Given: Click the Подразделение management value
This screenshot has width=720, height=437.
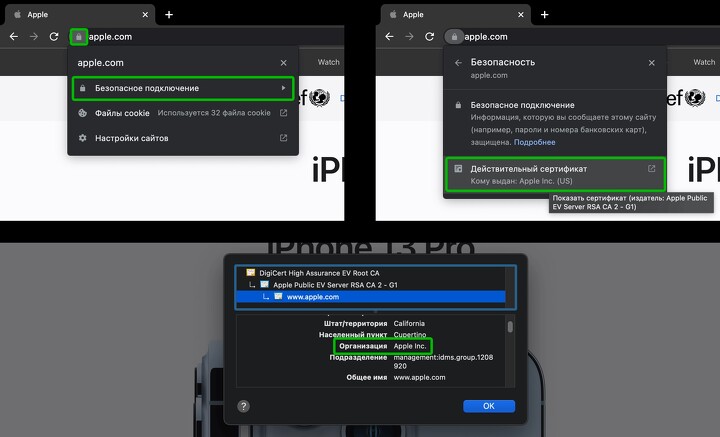Looking at the screenshot, I should [x=443, y=362].
